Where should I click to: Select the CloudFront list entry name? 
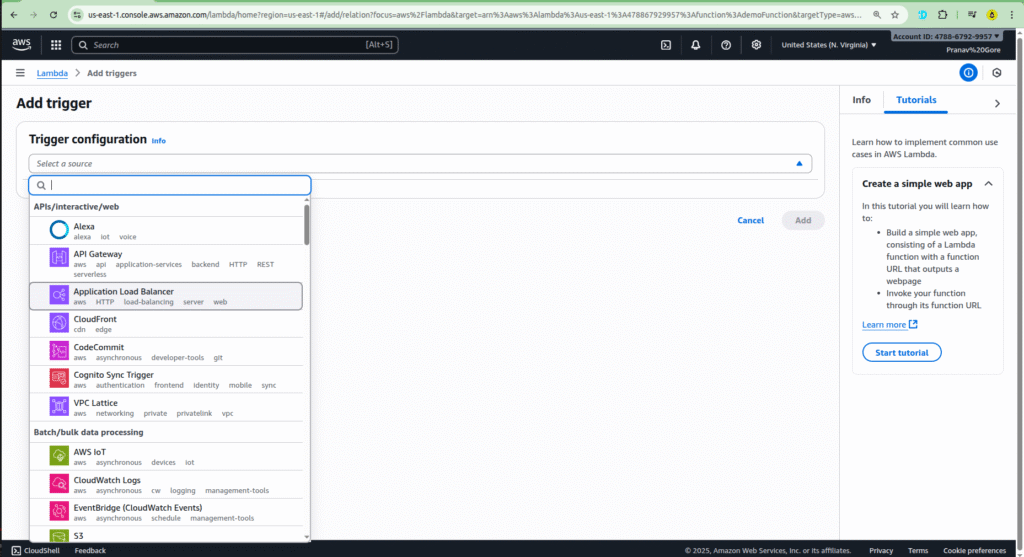(x=95, y=319)
